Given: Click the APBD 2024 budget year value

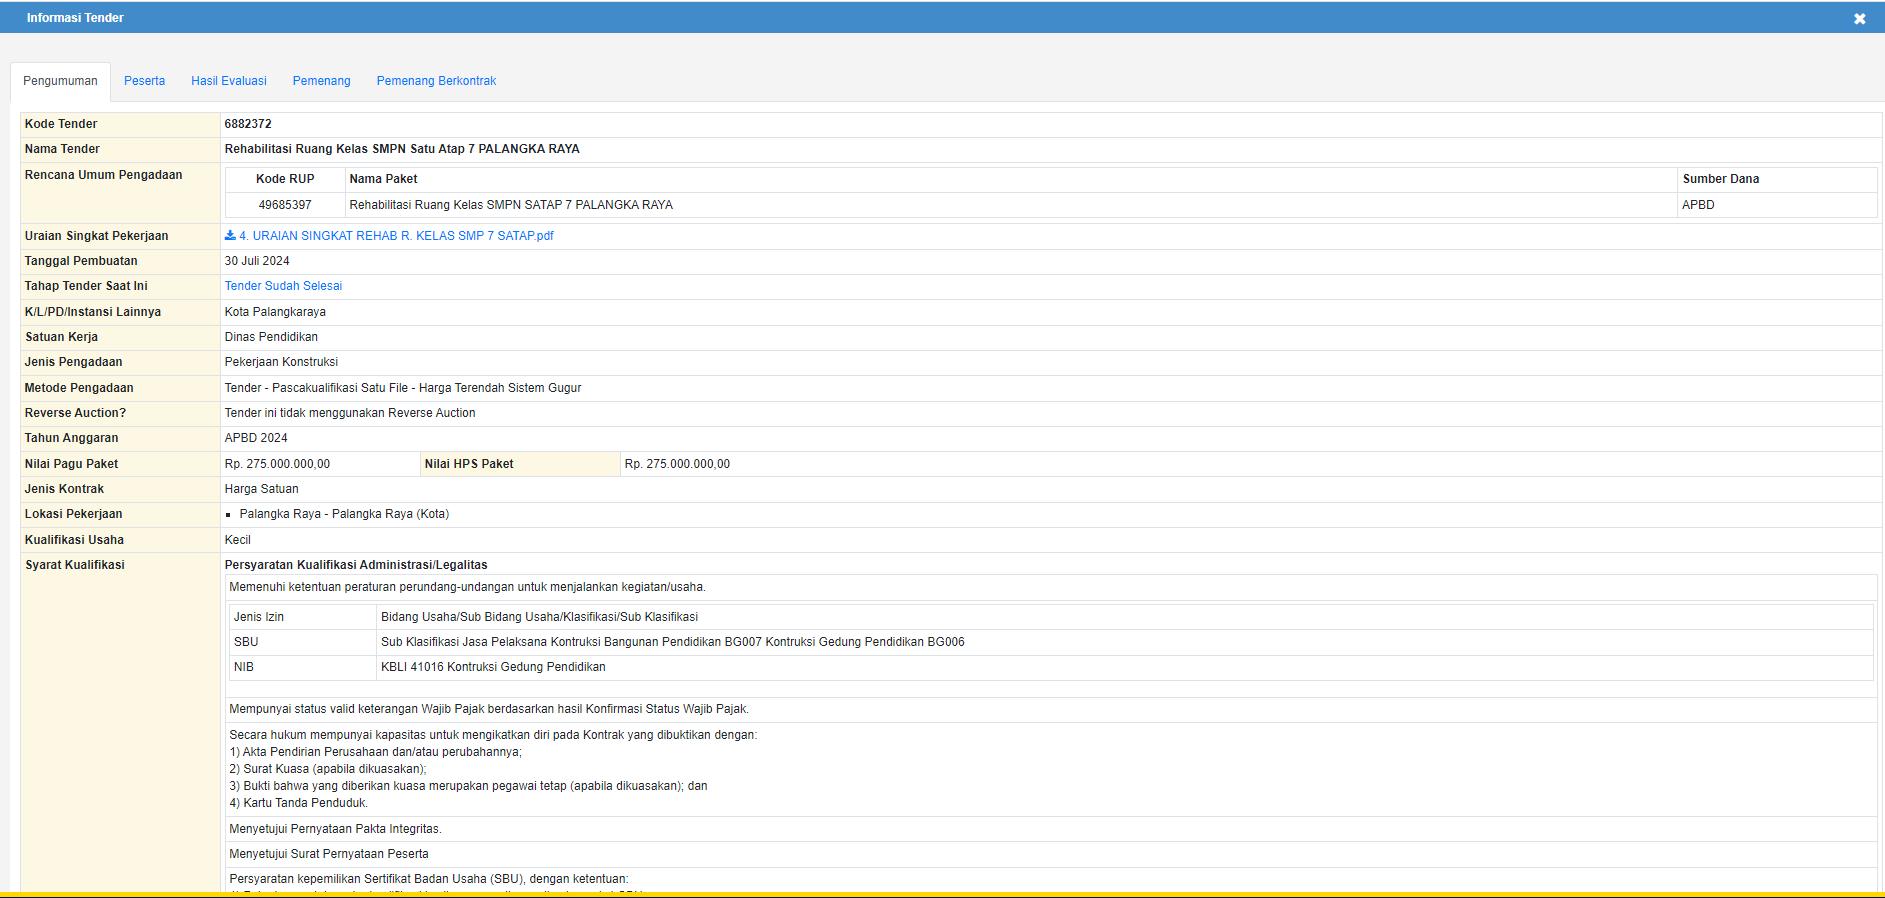Looking at the screenshot, I should (x=256, y=438).
